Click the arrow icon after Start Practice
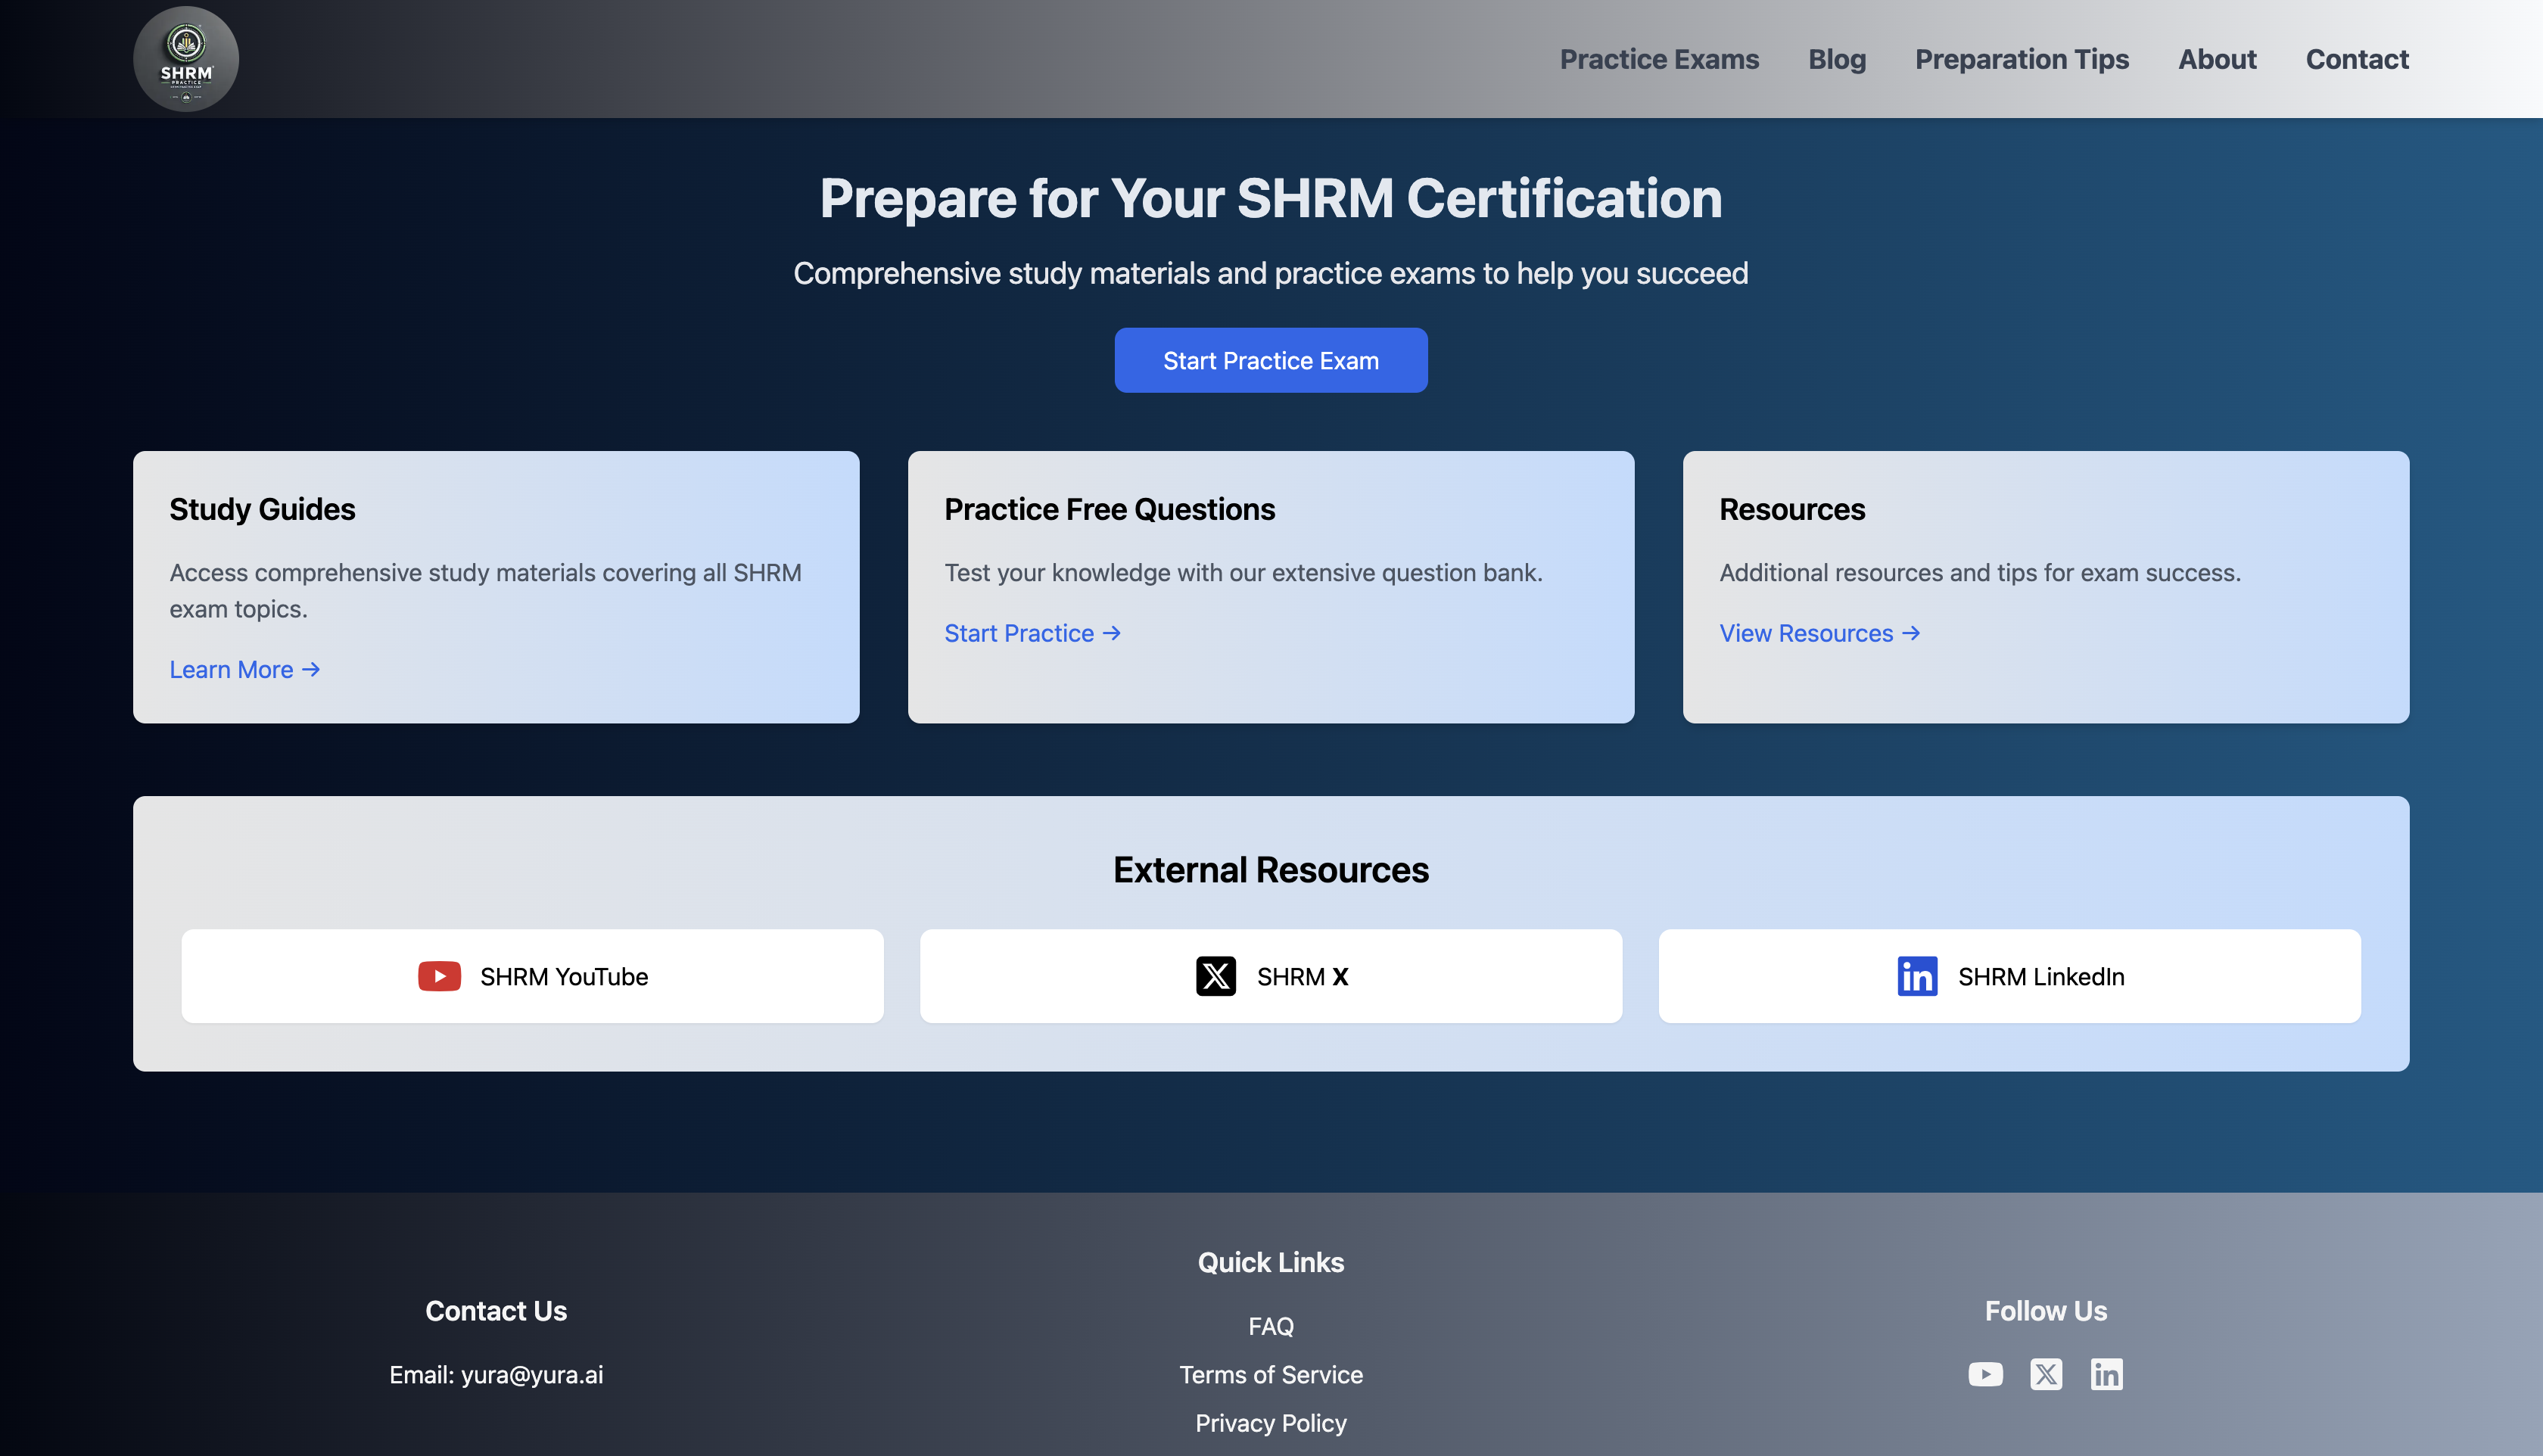The width and height of the screenshot is (2543, 1456). pos(1111,633)
